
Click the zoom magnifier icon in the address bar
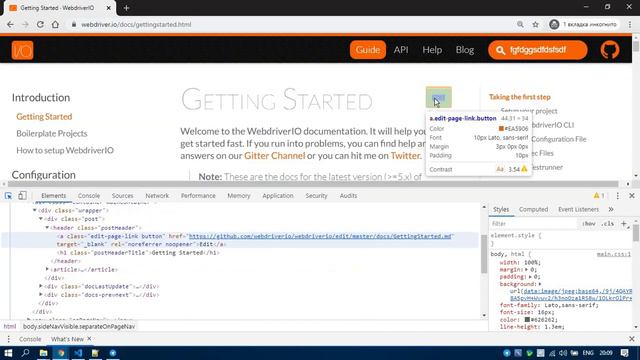(x=520, y=24)
